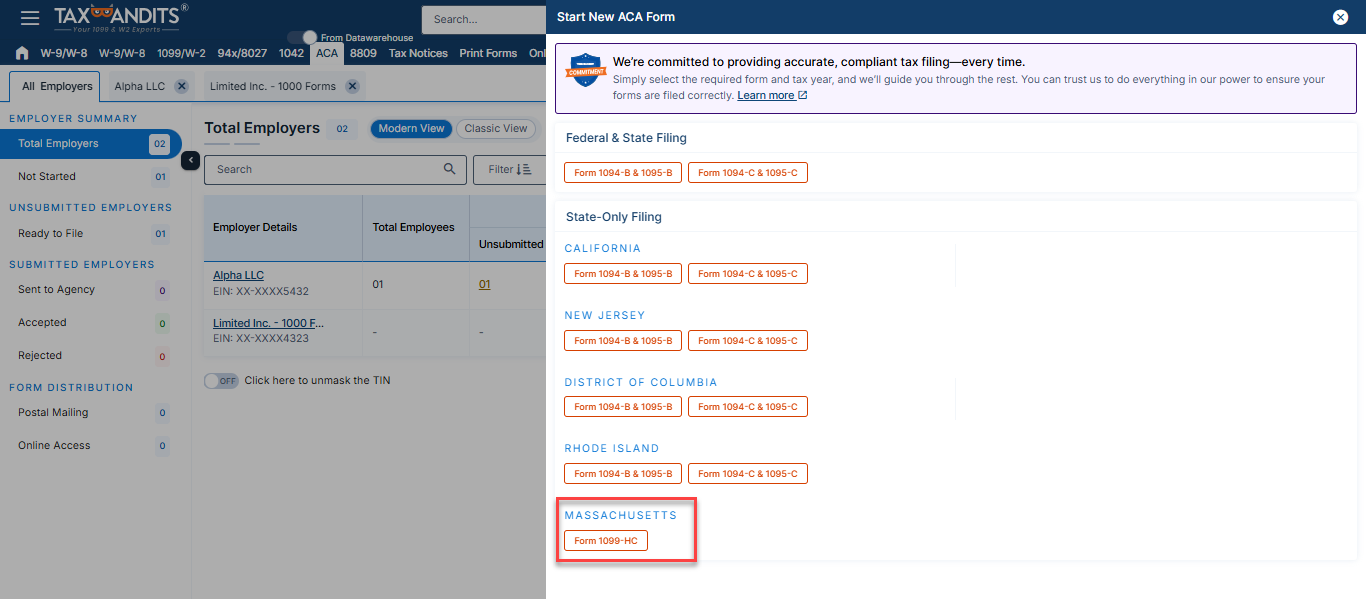The image size is (1366, 599).
Task: Close the Start New ACA Form panel
Action: [x=1340, y=17]
